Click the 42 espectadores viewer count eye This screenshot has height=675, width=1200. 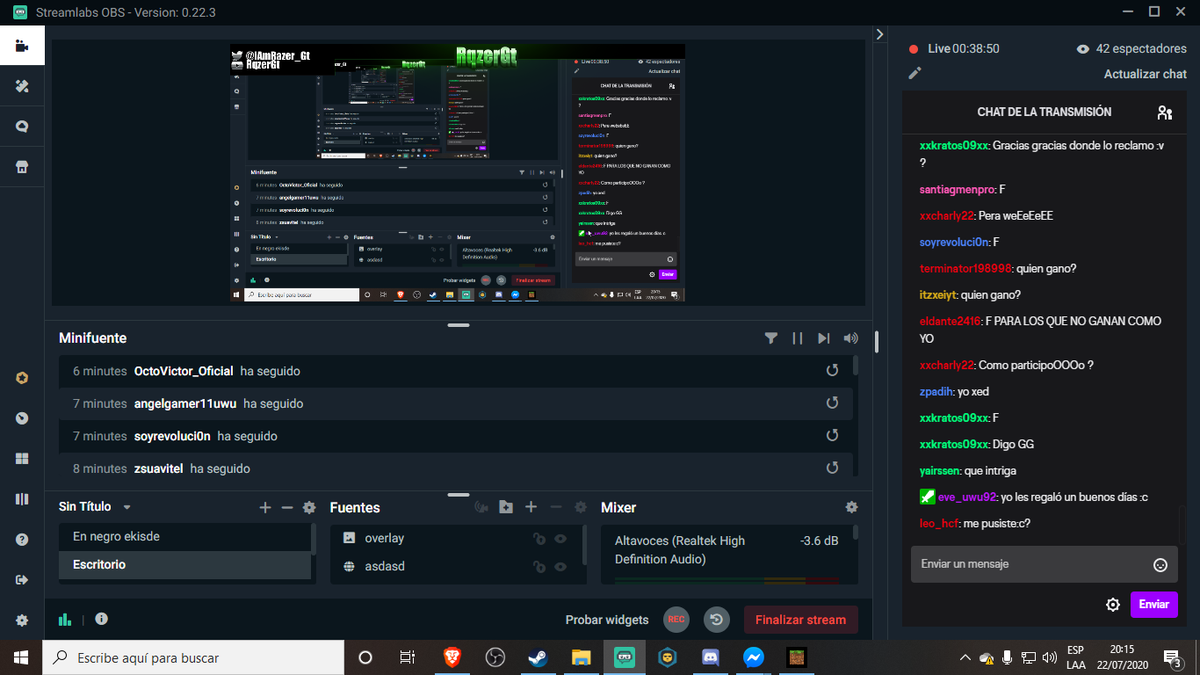pos(1083,49)
